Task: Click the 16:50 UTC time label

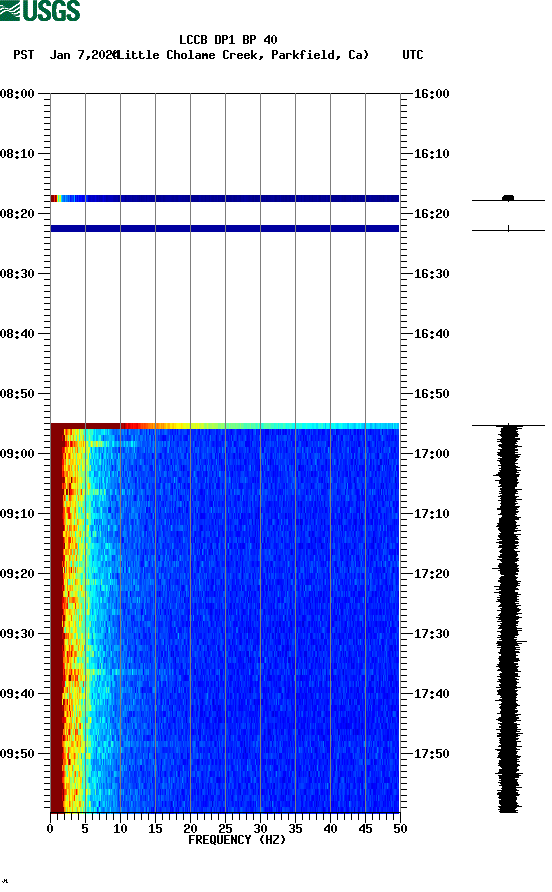Action: tap(431, 394)
